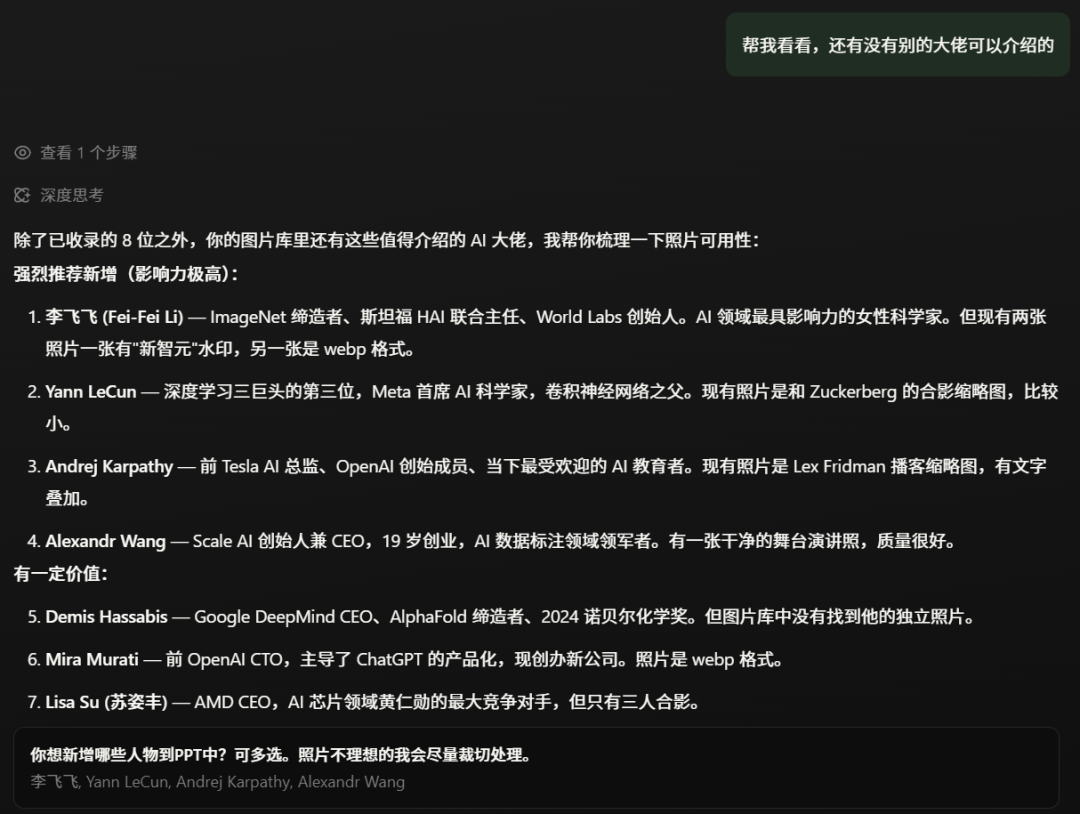Image resolution: width=1080 pixels, height=814 pixels.
Task: Expand the 查看 1 个步骤 step details
Action: coord(88,153)
